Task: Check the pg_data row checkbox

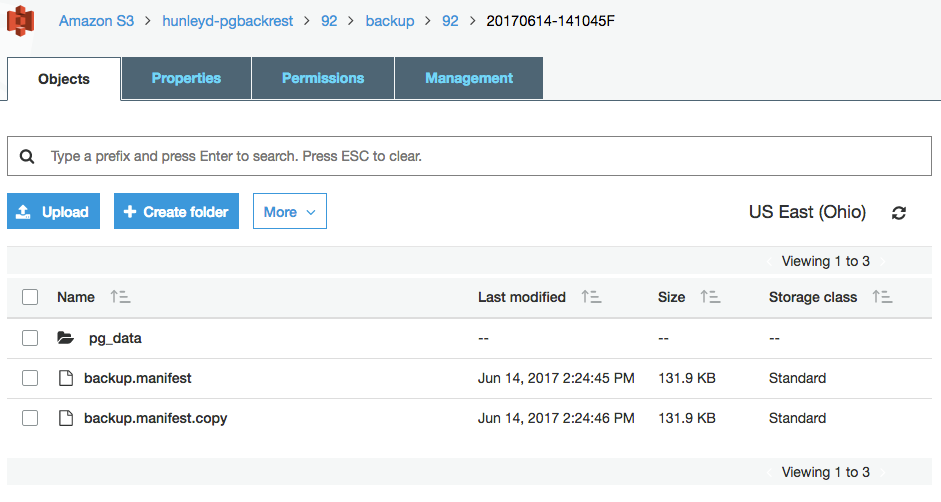Action: click(30, 338)
